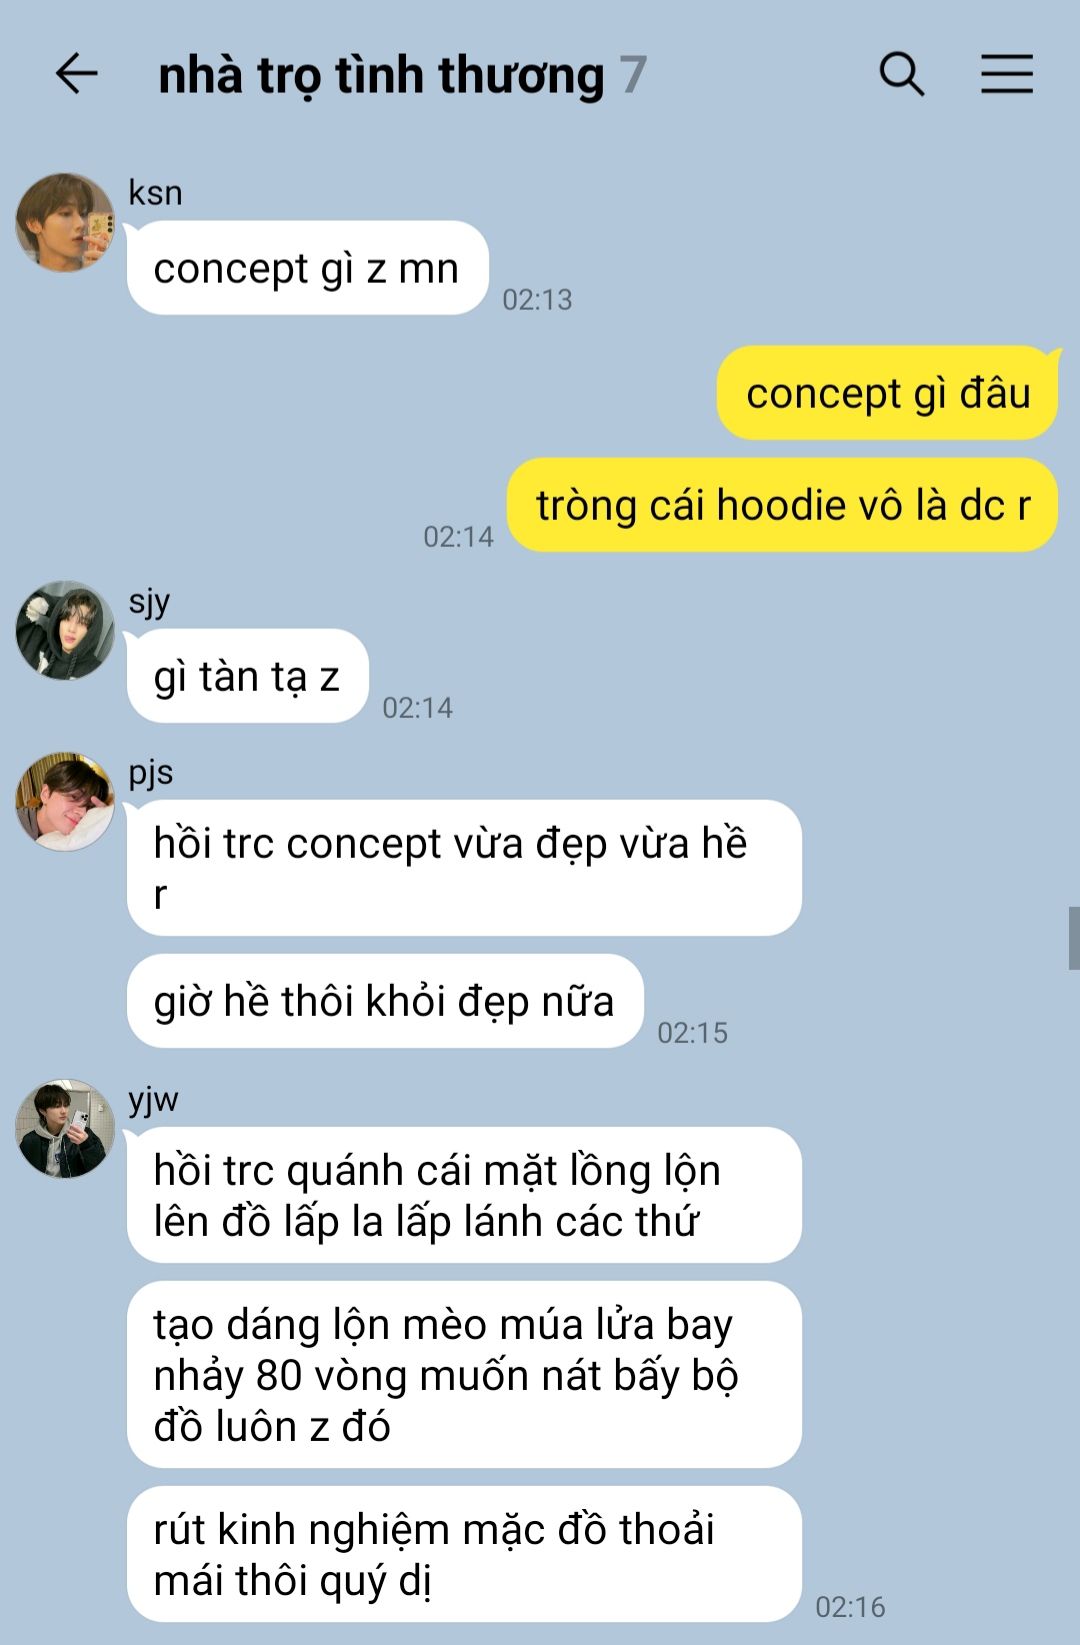The width and height of the screenshot is (1080, 1645).
Task: Tap yjw's profile avatar
Action: pos(65,1129)
